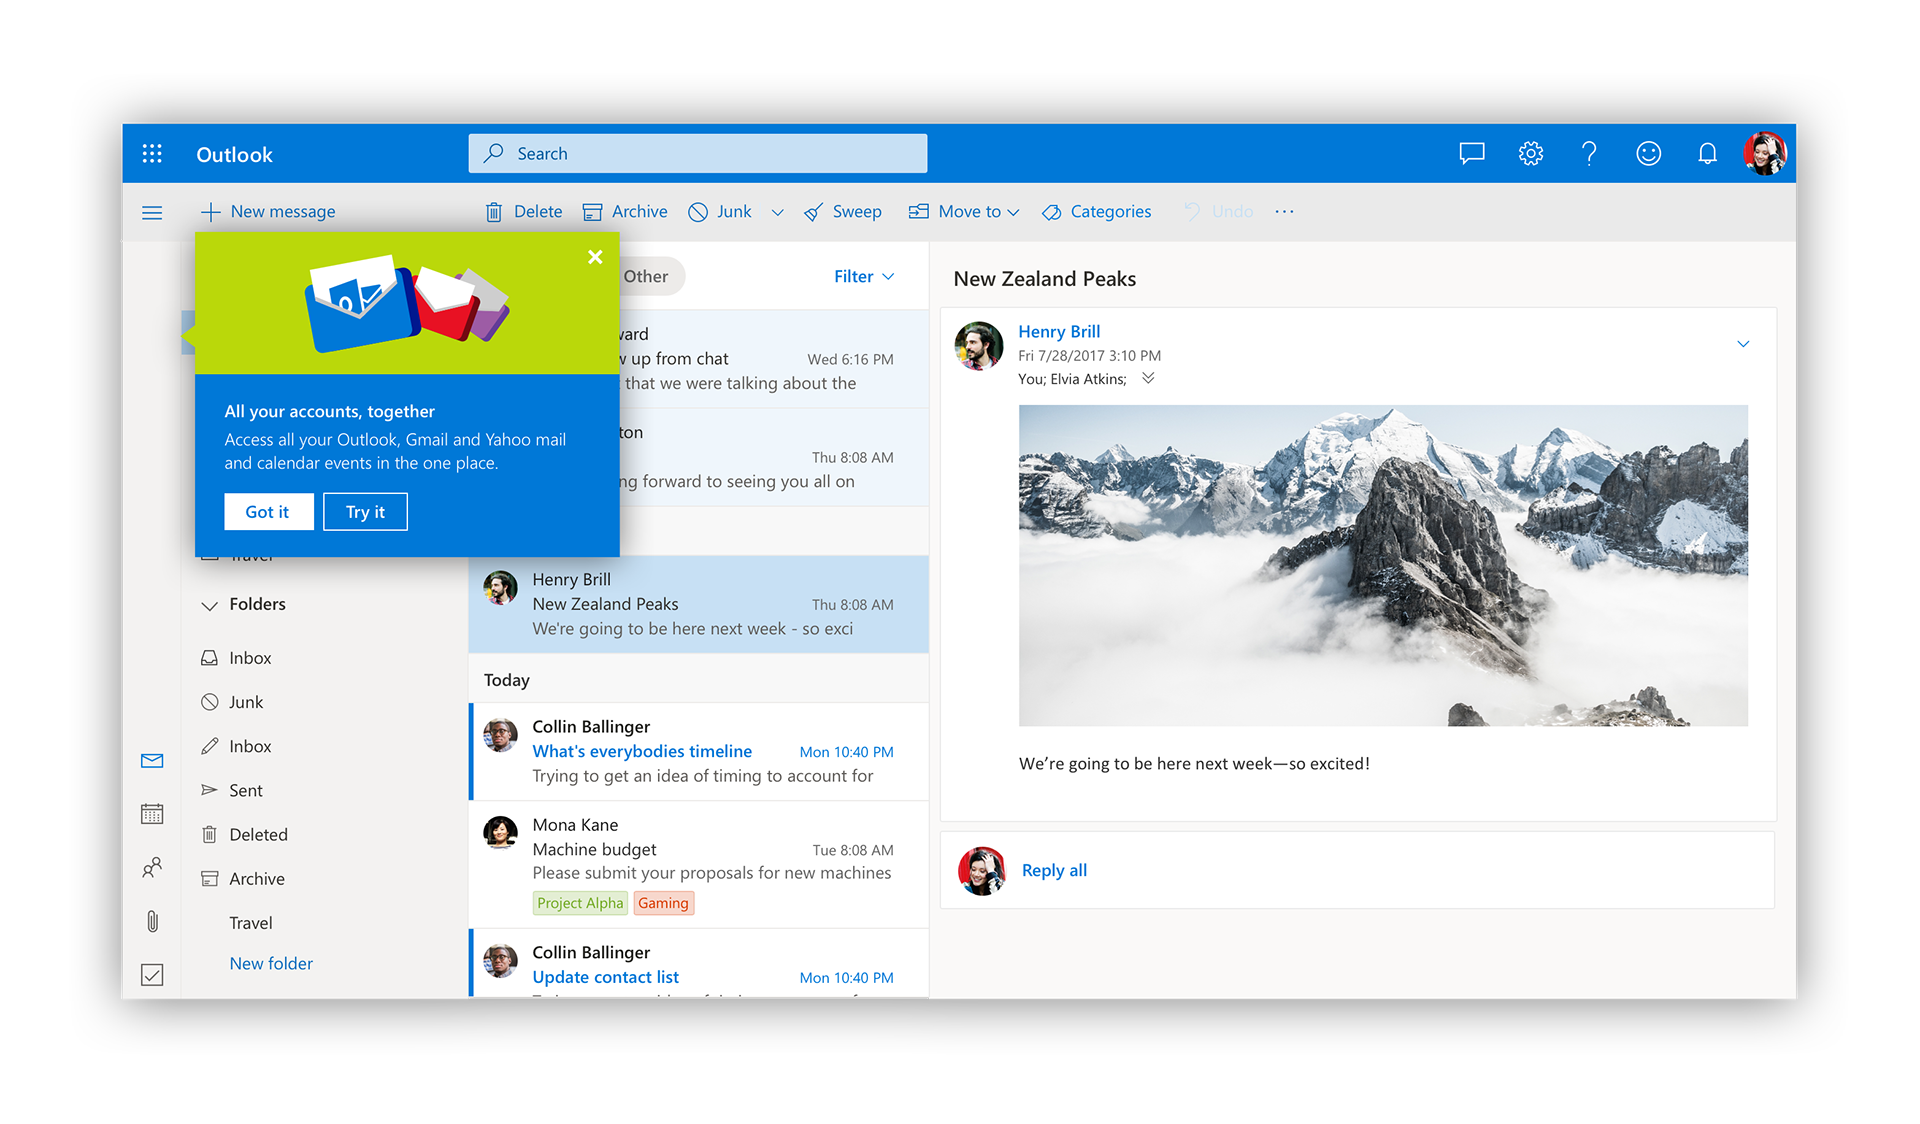
Task: Mark the message as Junk
Action: (x=720, y=212)
